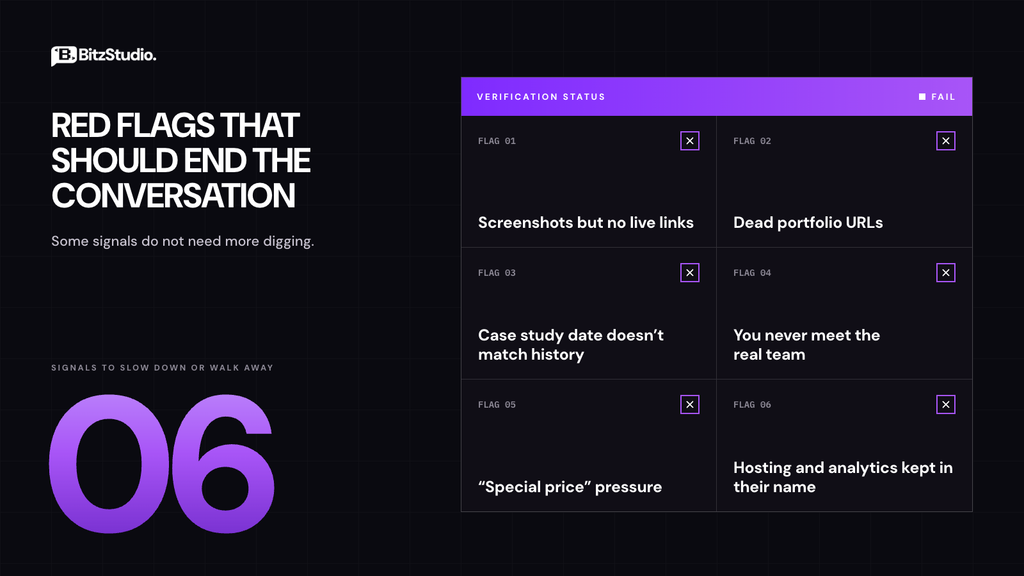Click the X box on Flag 03
Image resolution: width=1024 pixels, height=576 pixels.
click(690, 273)
